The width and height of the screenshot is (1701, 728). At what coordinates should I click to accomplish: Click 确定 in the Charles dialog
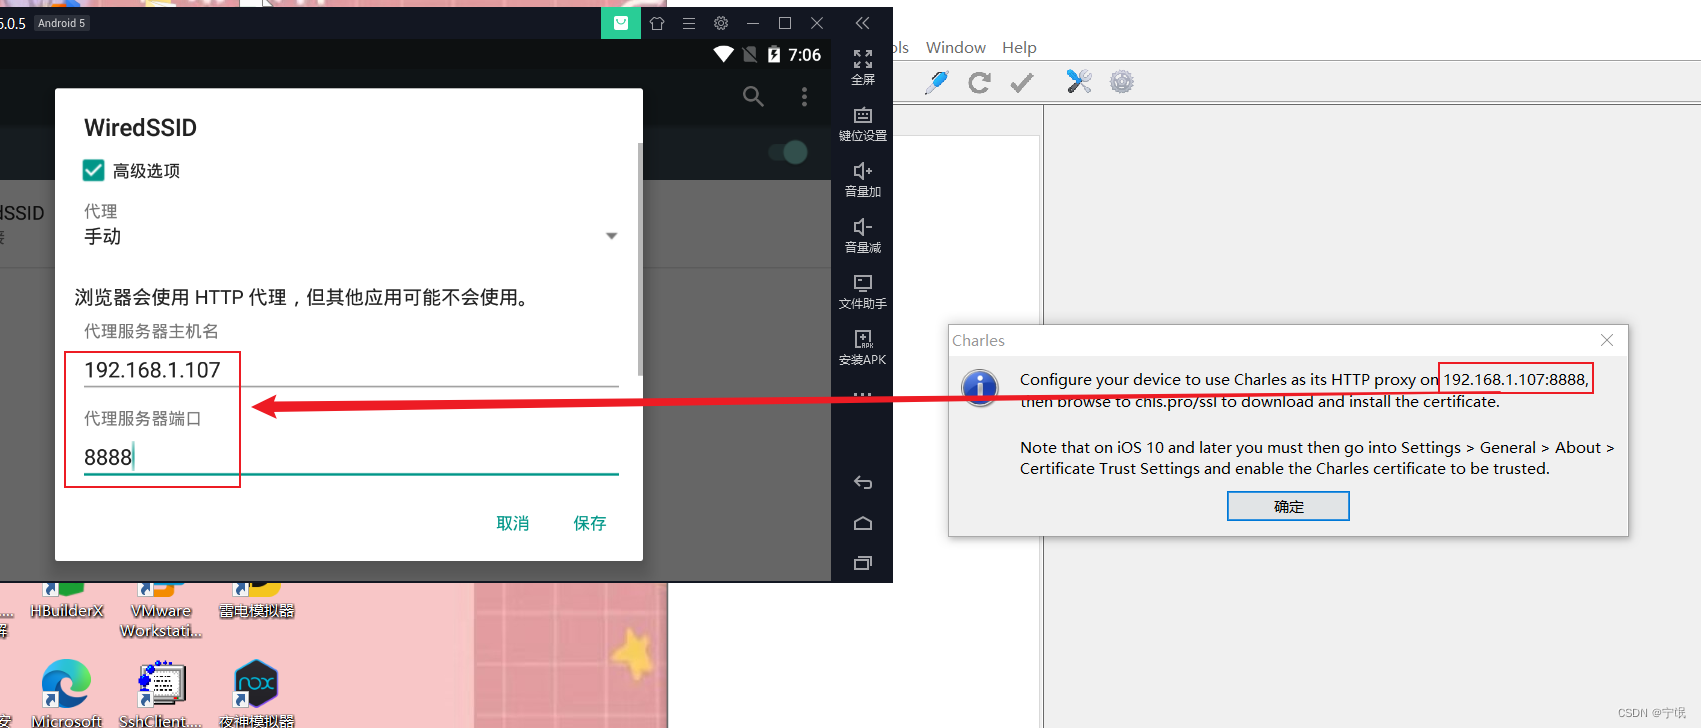1288,506
